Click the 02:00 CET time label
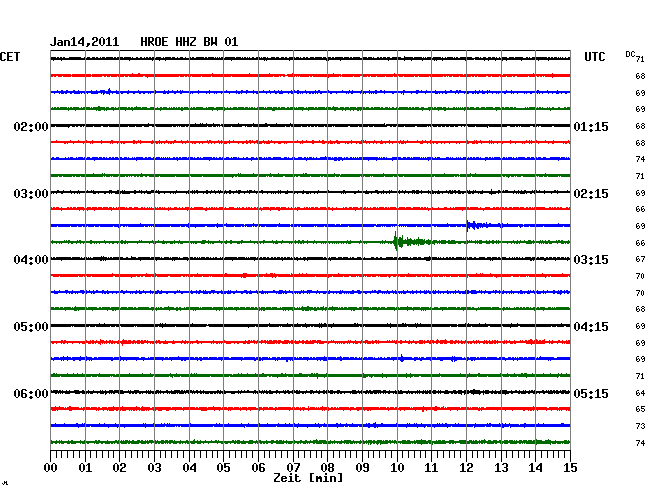The width and height of the screenshot is (650, 494). click(31, 126)
